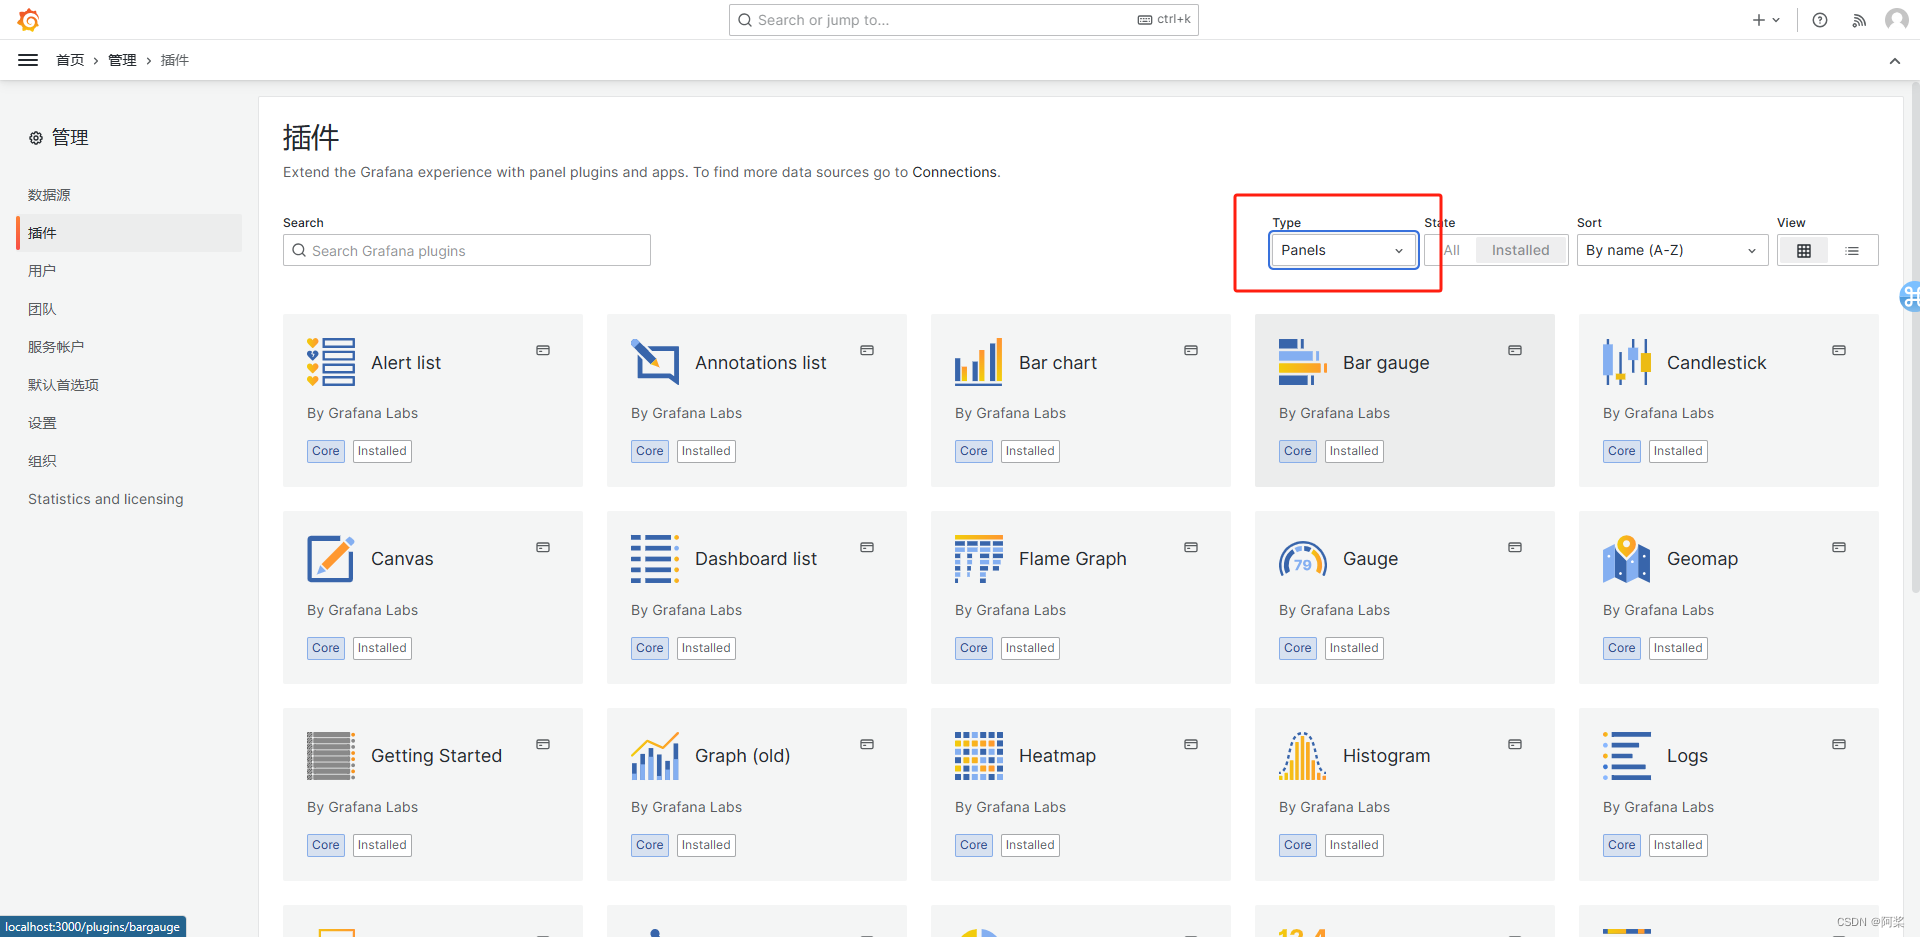Open the Type Panels dropdown

[x=1343, y=250]
